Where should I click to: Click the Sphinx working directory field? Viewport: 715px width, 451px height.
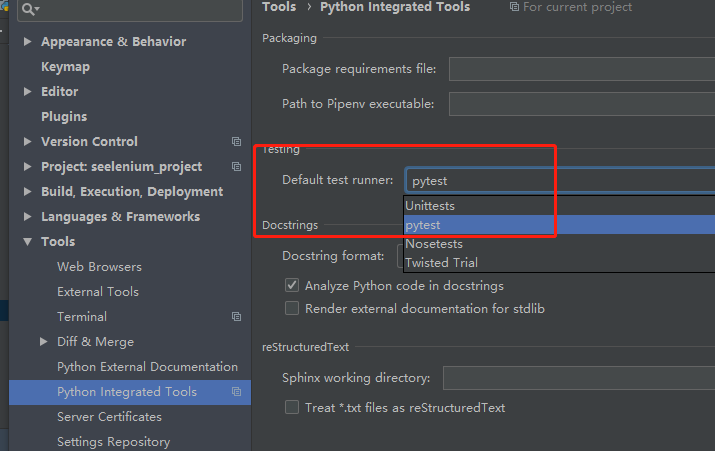(578, 379)
